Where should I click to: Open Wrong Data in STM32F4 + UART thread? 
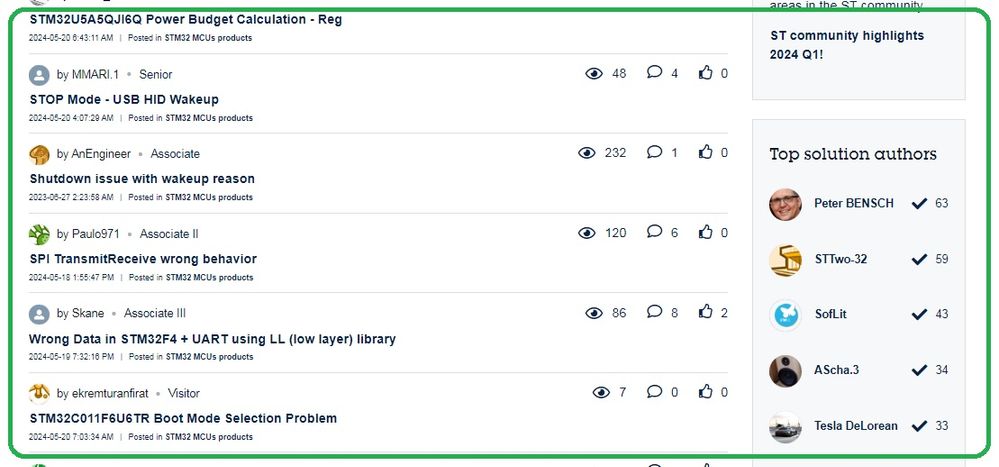click(x=212, y=339)
